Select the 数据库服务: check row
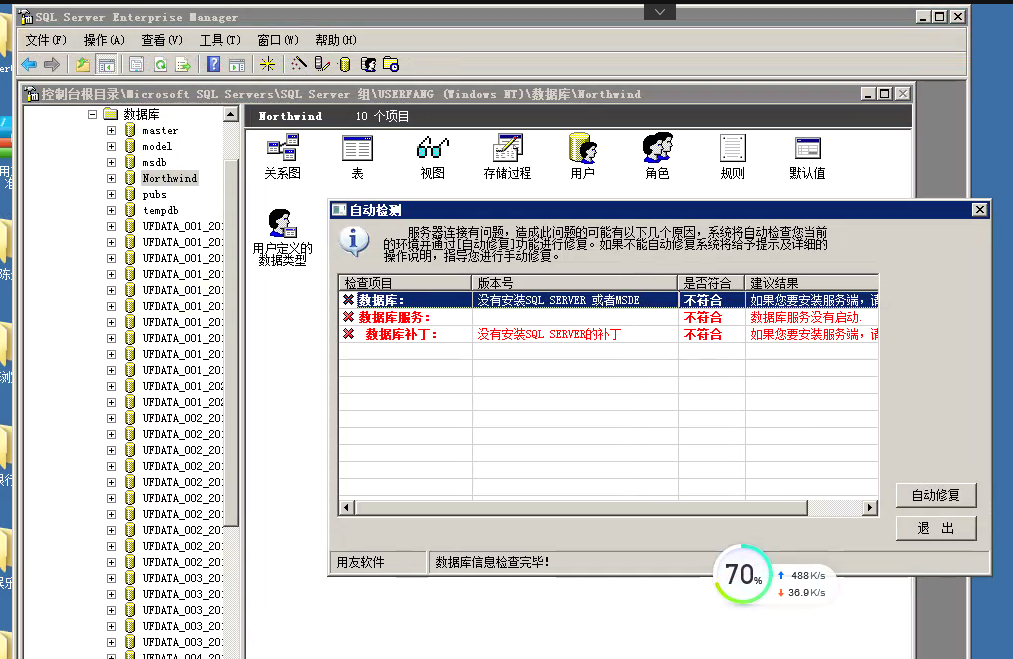The image size is (1013, 659). click(609, 317)
